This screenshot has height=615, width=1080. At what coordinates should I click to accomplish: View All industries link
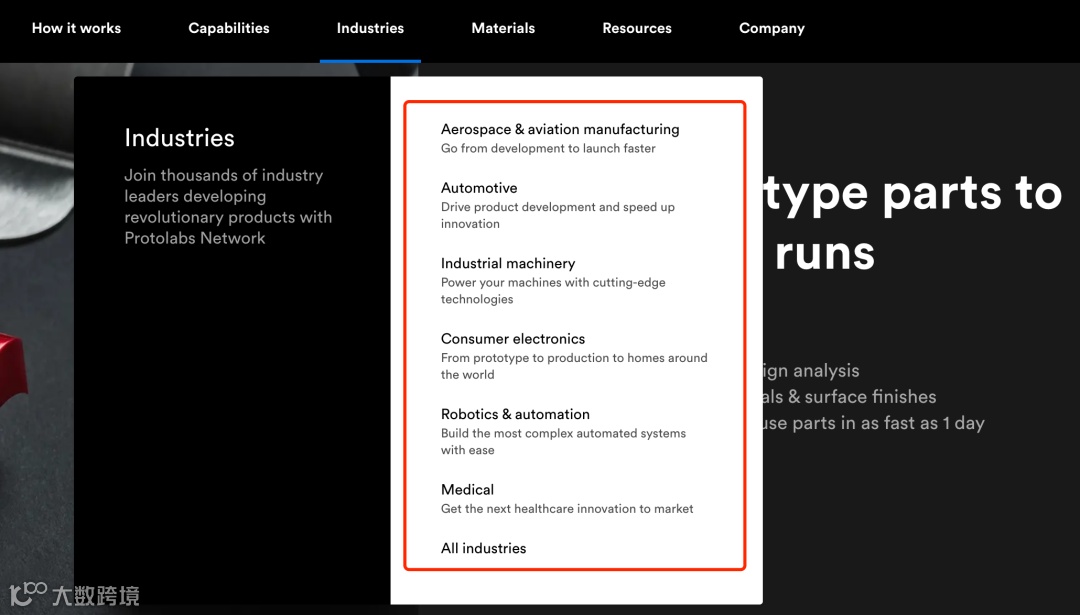pos(484,548)
